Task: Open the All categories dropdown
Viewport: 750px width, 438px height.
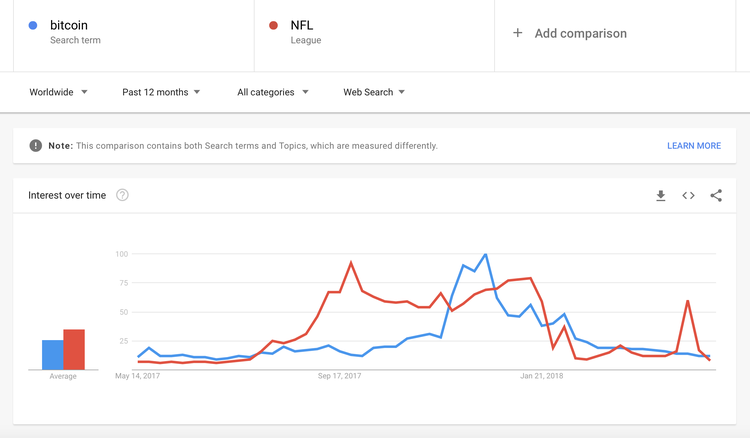Action: click(272, 92)
